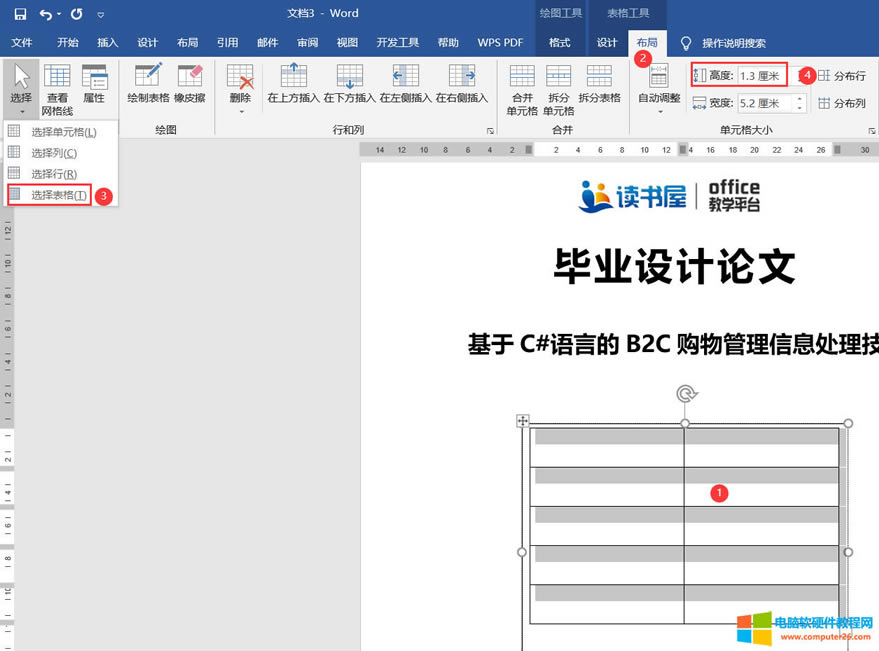Open table 属性 properties
Image resolution: width=879 pixels, height=651 pixels.
[95, 83]
